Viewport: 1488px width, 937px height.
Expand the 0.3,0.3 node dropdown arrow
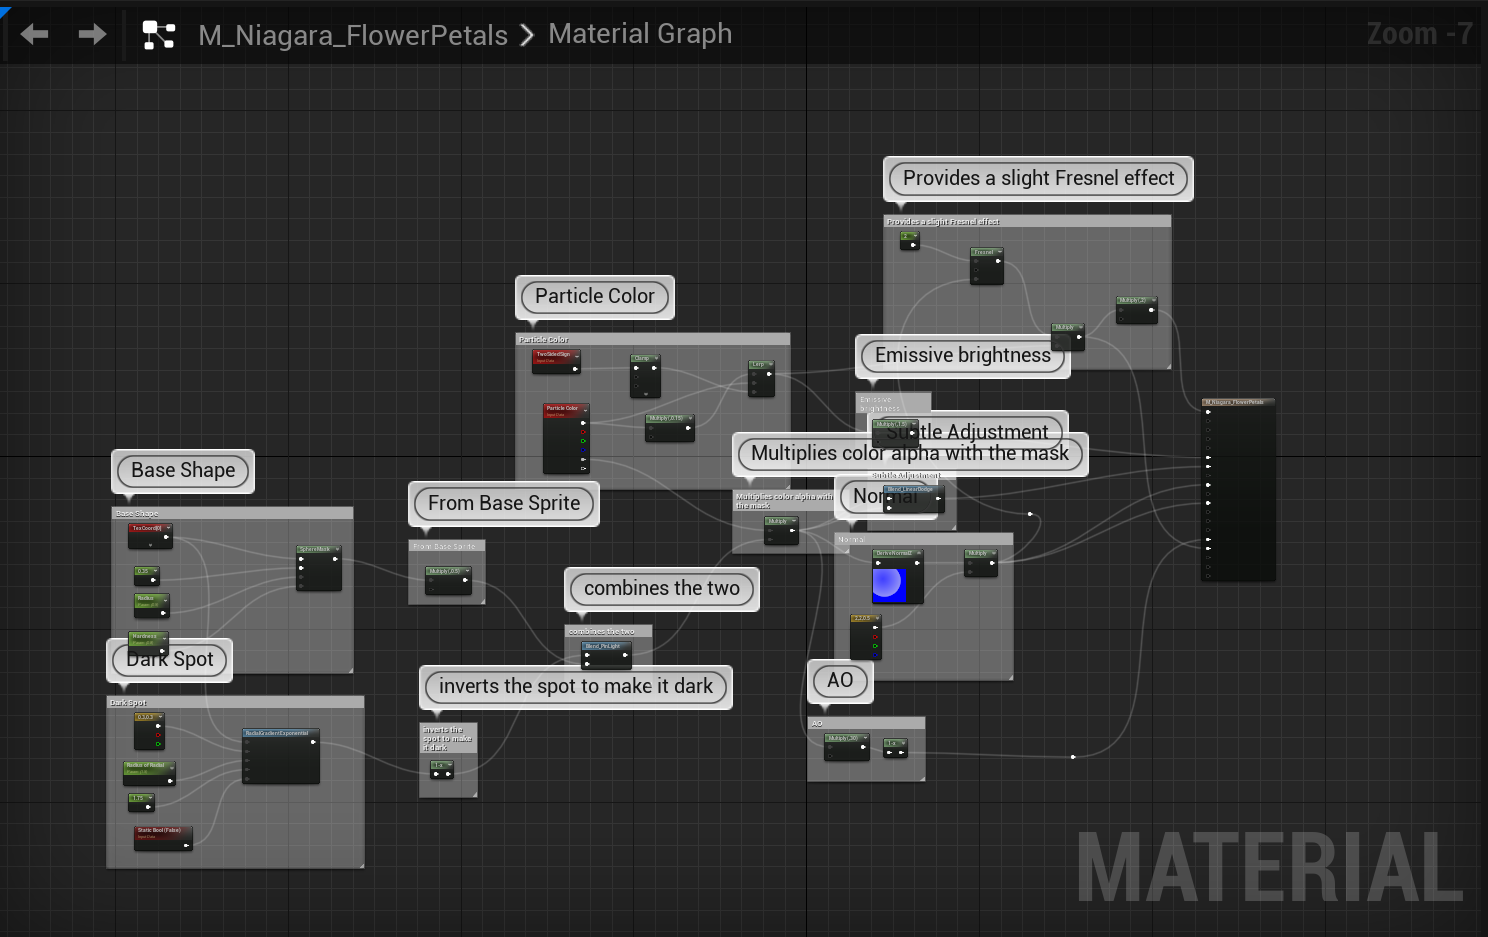click(160, 717)
